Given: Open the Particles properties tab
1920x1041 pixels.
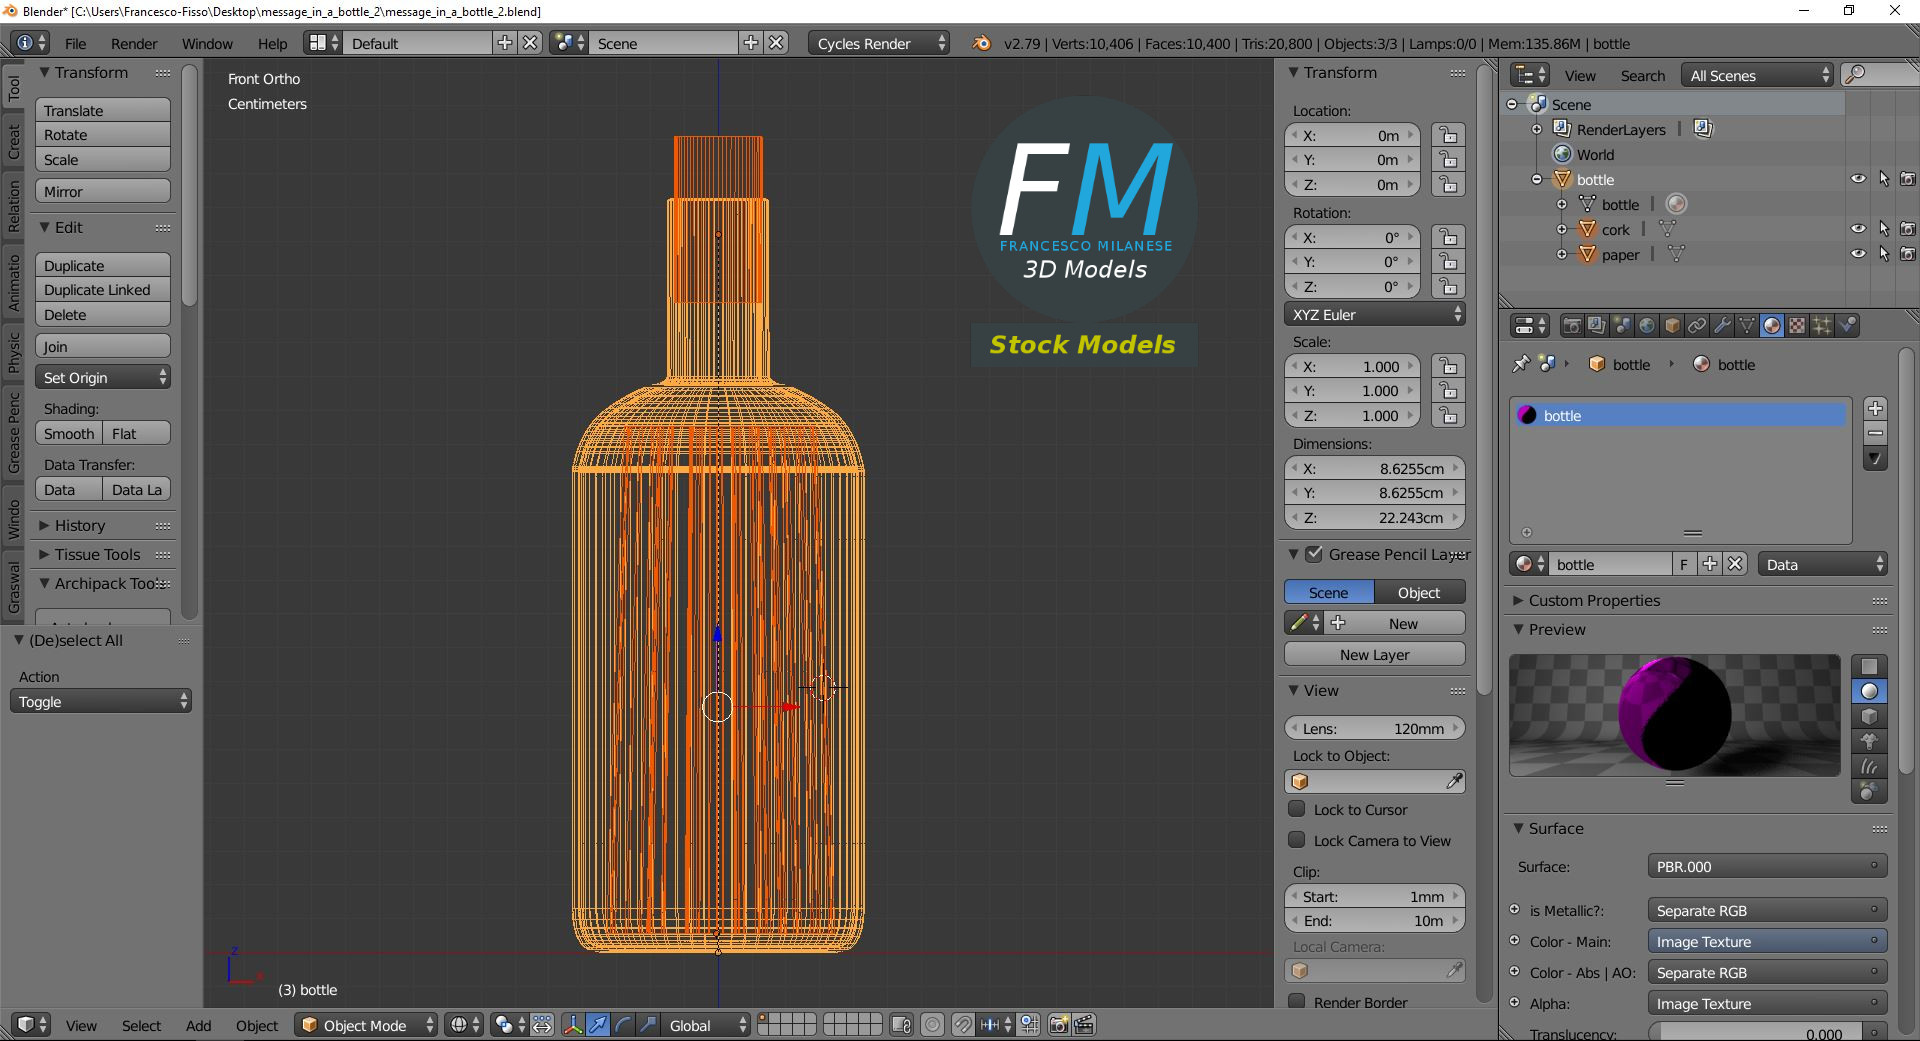Looking at the screenshot, I should tap(1822, 326).
